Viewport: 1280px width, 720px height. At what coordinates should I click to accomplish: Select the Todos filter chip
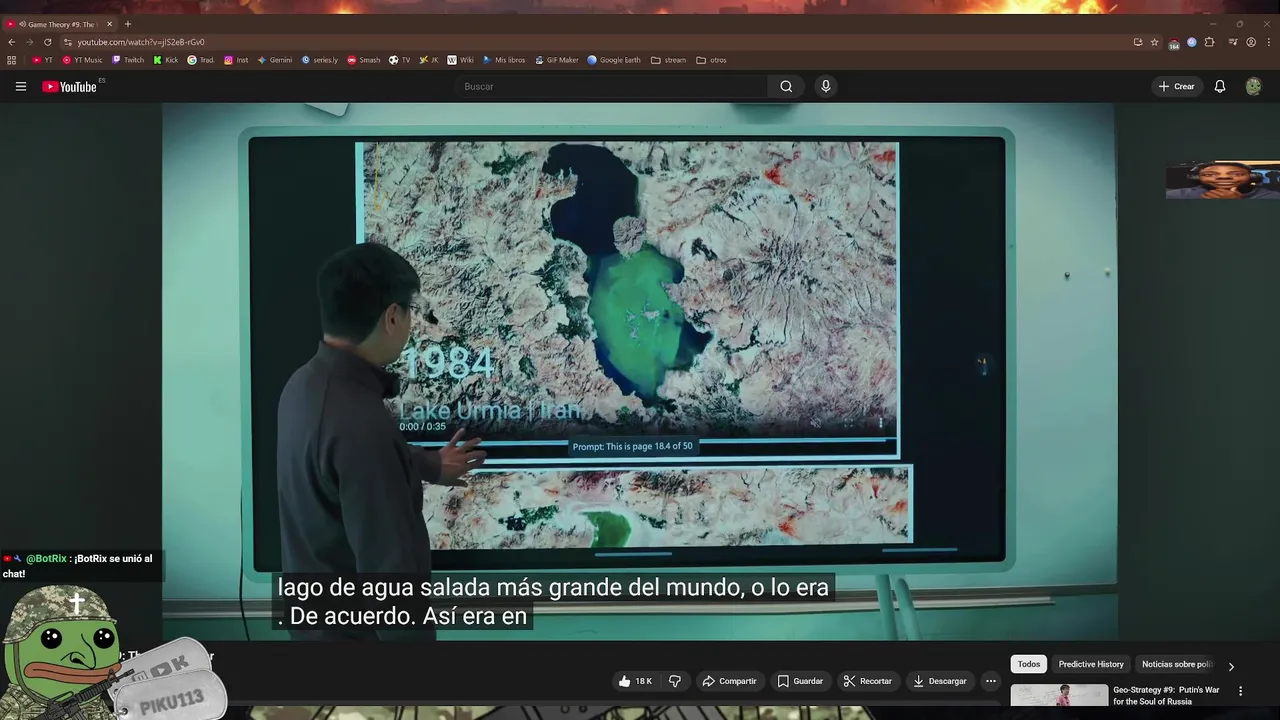(1029, 664)
